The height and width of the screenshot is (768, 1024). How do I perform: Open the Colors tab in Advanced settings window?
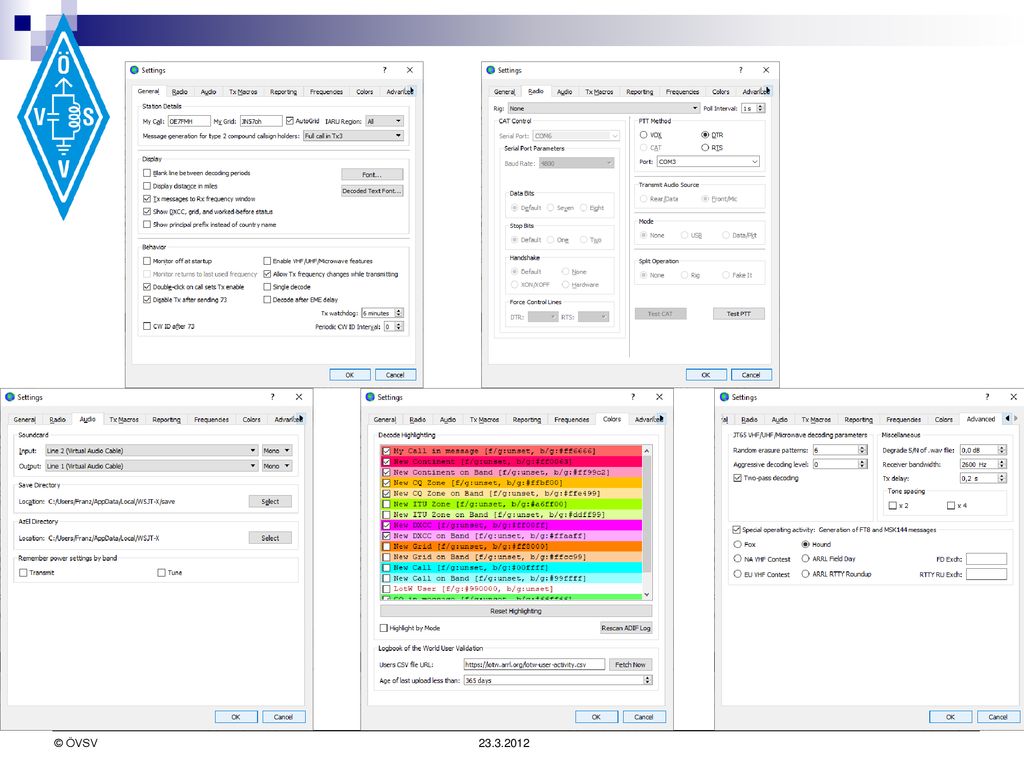click(x=944, y=419)
